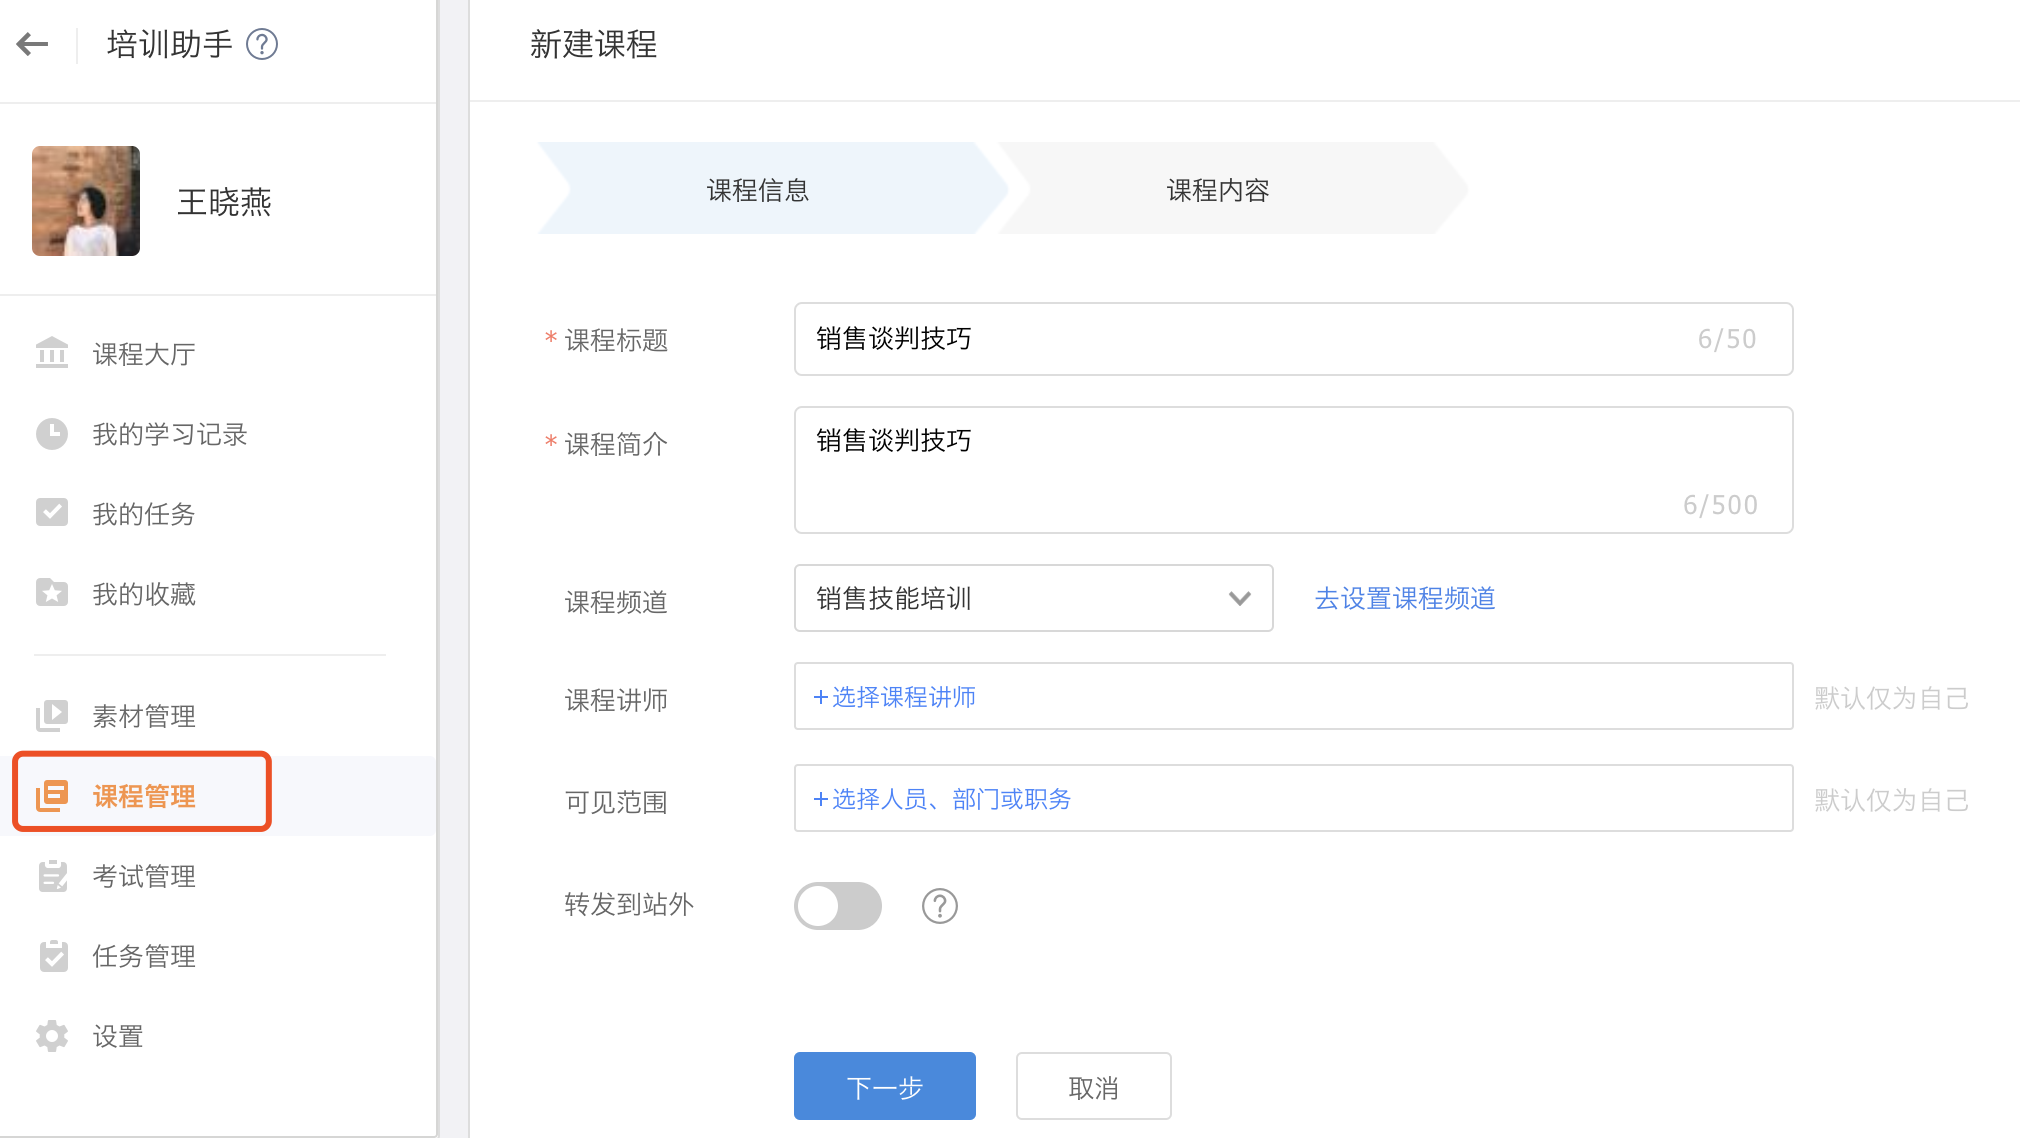Screen dimensions: 2020x1138
Task: Open 设置 gear icon
Action: coord(52,1036)
